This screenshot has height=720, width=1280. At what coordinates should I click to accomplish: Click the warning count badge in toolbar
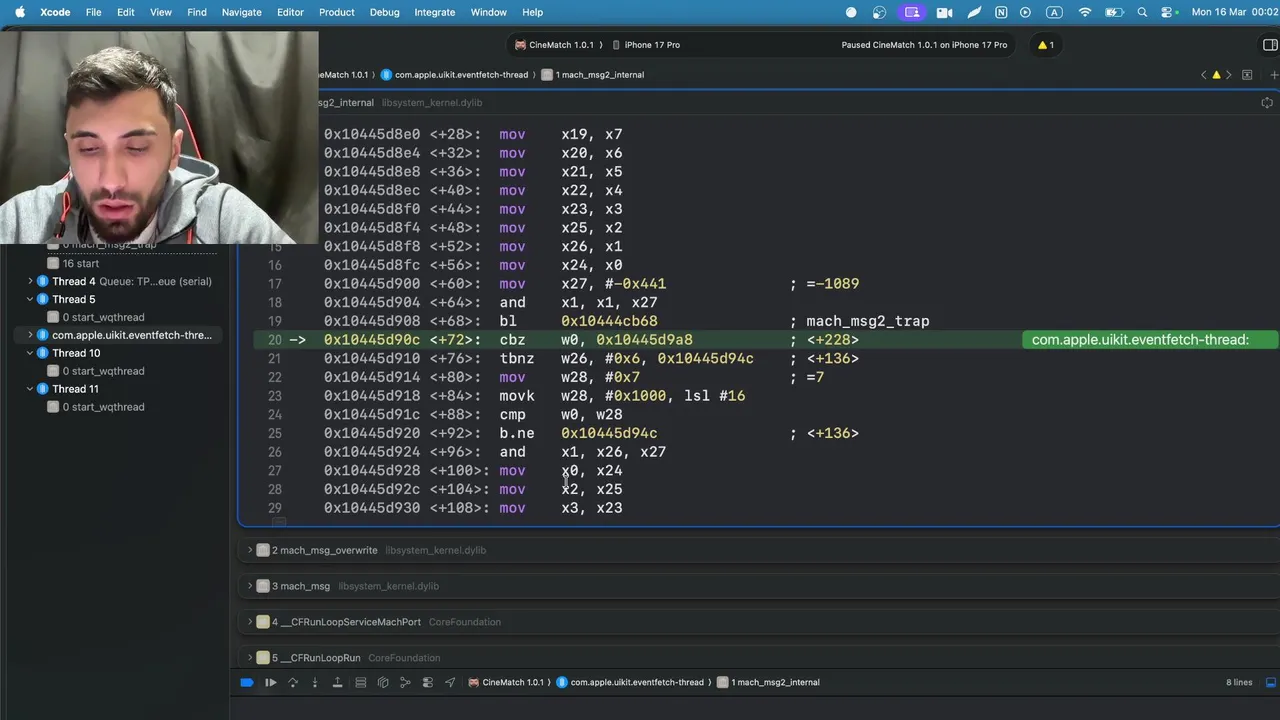pos(1046,45)
